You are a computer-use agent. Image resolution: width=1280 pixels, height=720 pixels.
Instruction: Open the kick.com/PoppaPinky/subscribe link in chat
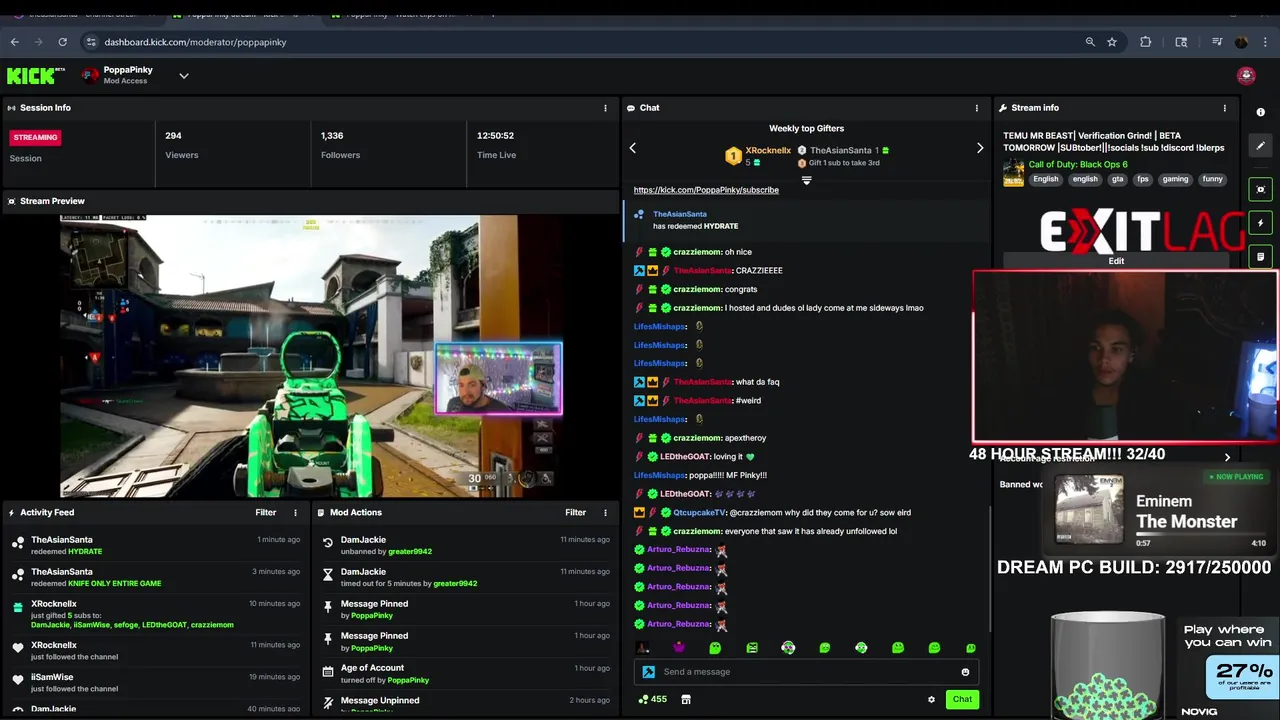tap(706, 190)
